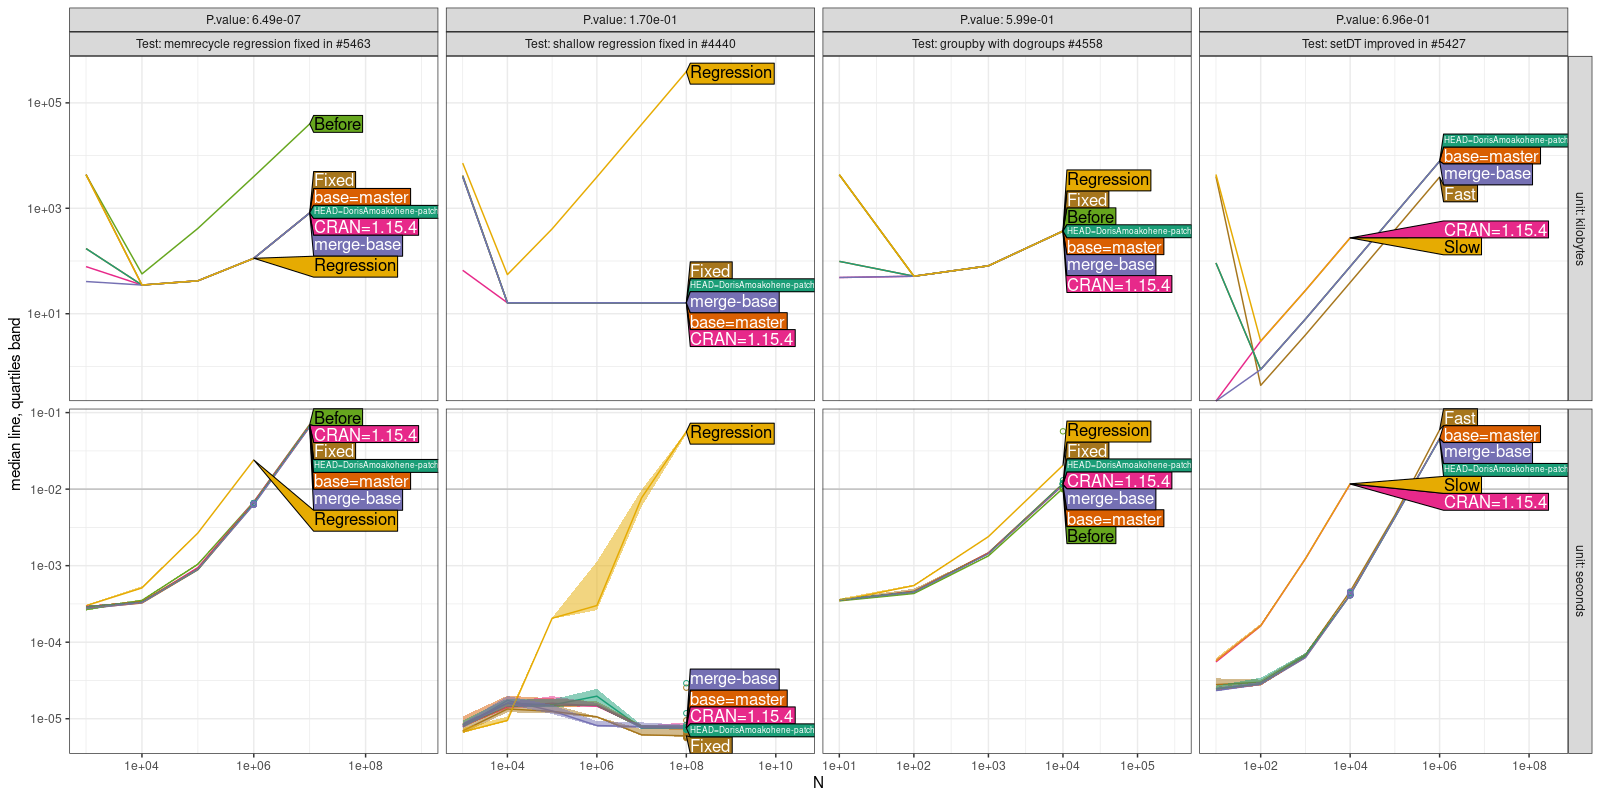Image resolution: width=1600 pixels, height=800 pixels.
Task: Click 'merge-base' label in groupby kilobytes panel
Action: coord(1110,265)
